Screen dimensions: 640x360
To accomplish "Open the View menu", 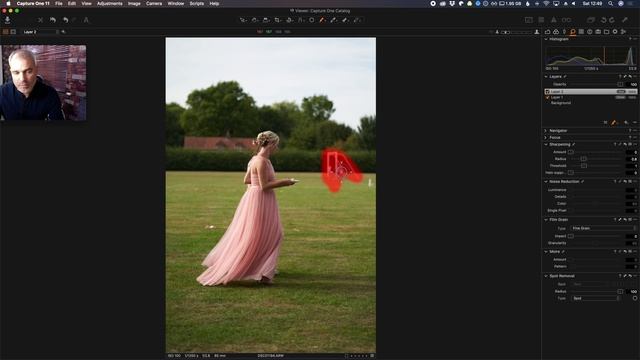I will [x=86, y=3].
